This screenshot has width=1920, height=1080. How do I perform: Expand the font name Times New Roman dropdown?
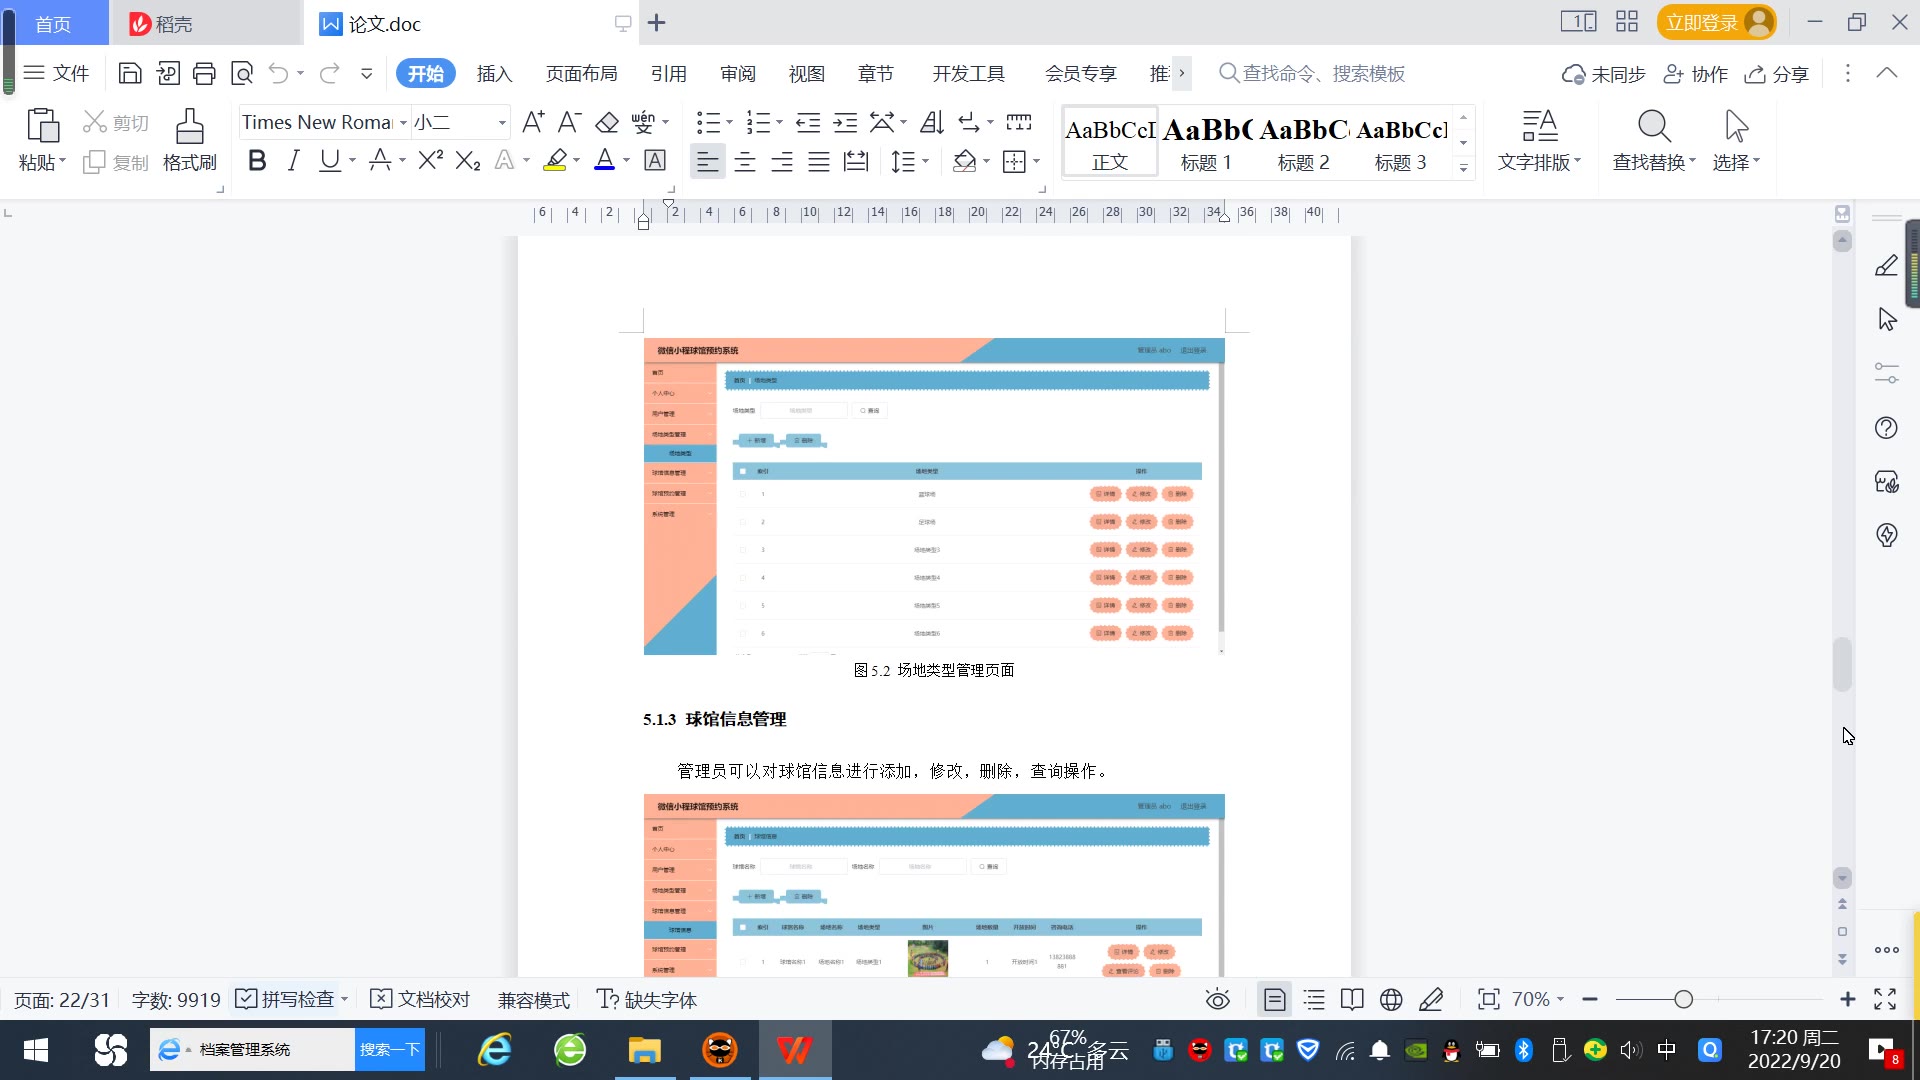pos(403,123)
